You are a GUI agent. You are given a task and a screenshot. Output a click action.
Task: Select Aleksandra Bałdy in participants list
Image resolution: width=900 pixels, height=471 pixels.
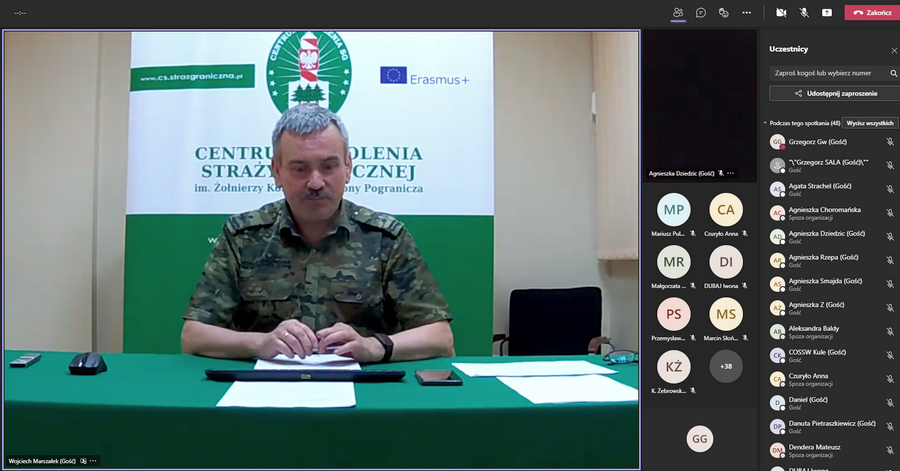pyautogui.click(x=814, y=328)
